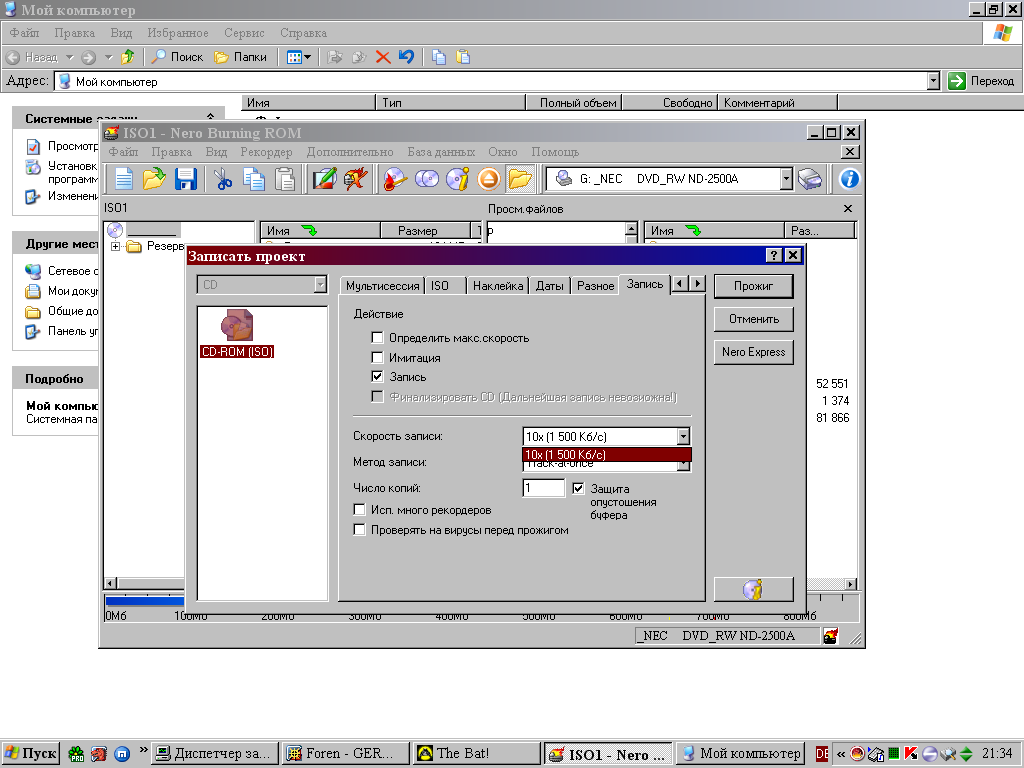Expand the Резерв folder tree node
Screen dimensions: 1024x768
[x=116, y=246]
